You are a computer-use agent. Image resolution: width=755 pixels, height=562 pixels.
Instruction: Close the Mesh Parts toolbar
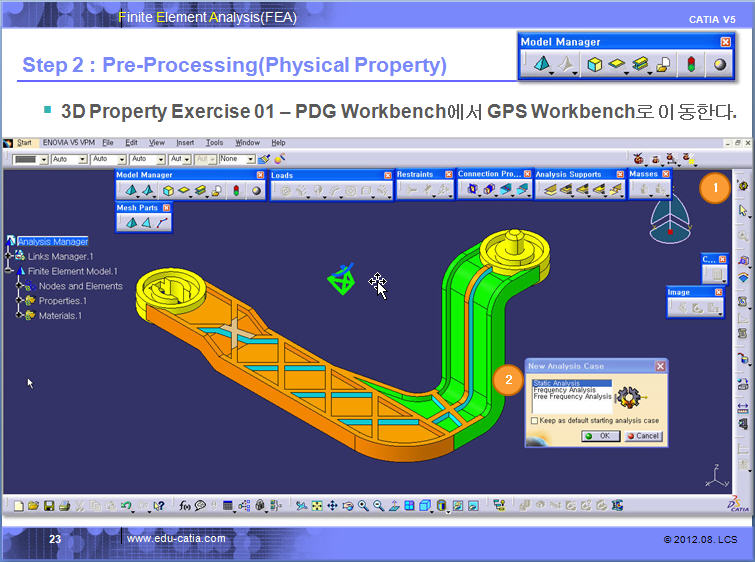(x=167, y=208)
